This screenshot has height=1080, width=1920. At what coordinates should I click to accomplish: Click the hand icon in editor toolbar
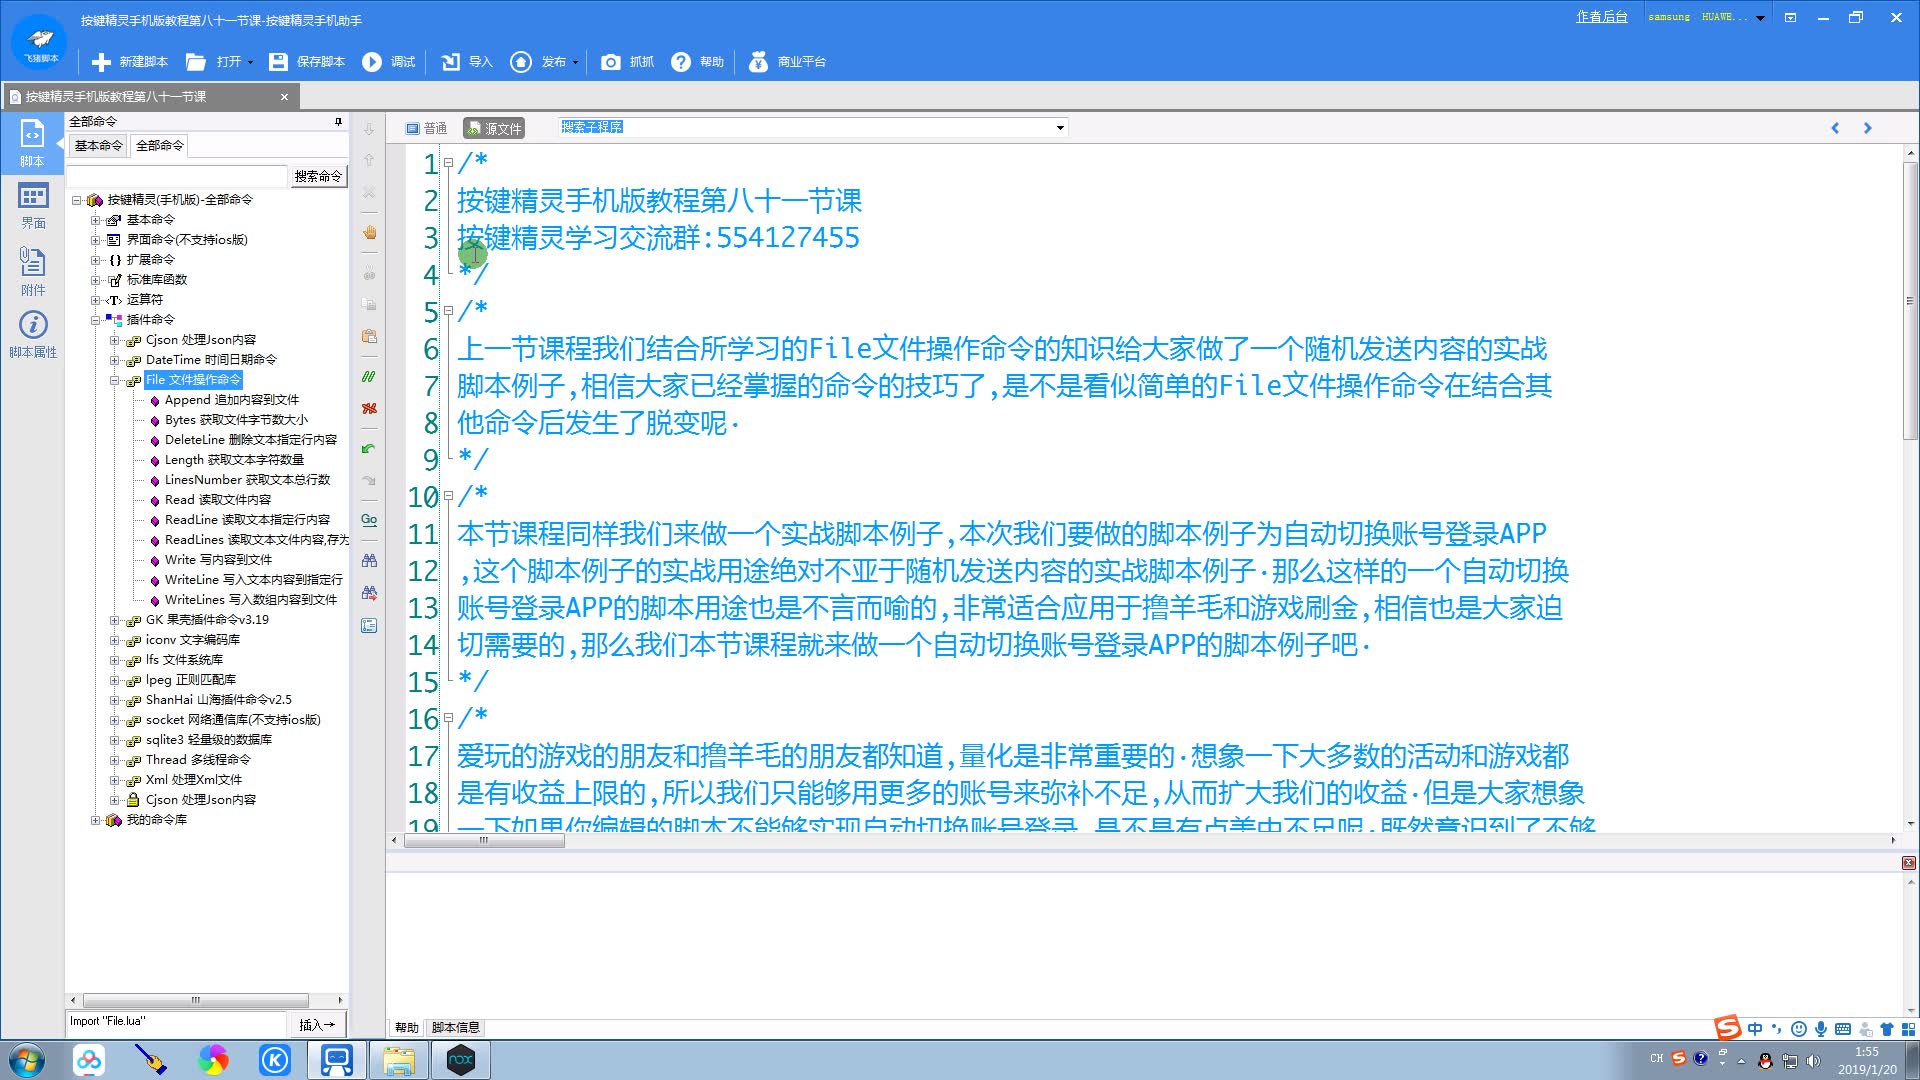pyautogui.click(x=369, y=232)
